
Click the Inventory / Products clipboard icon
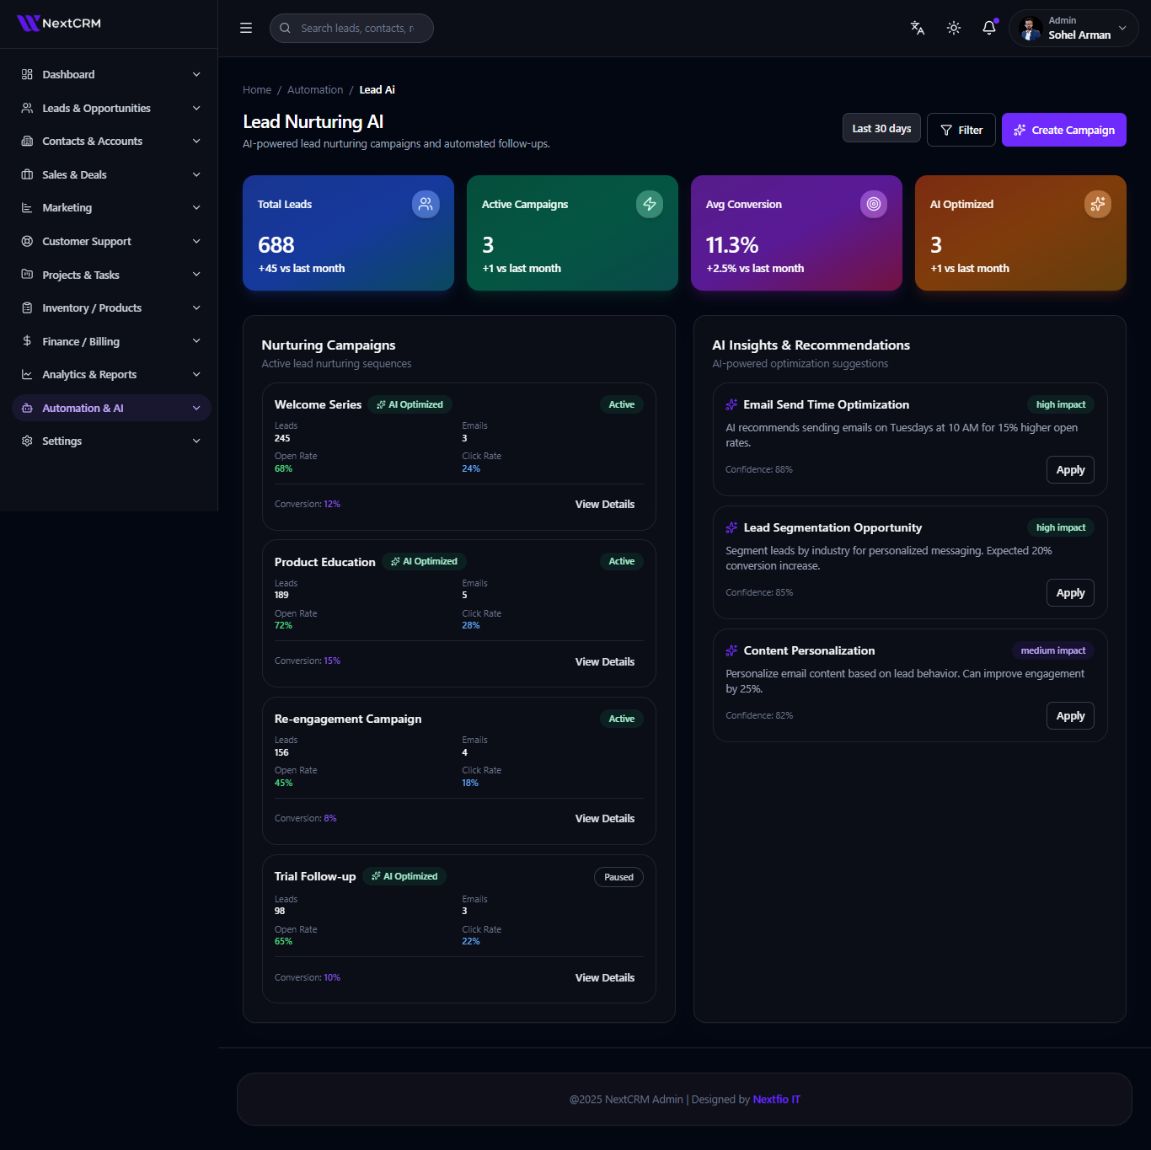pos(27,307)
